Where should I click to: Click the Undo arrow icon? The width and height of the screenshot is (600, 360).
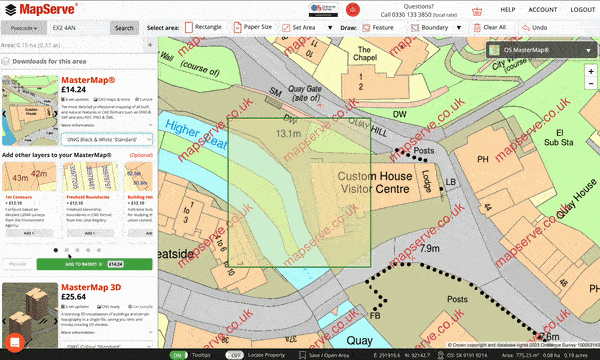(x=526, y=28)
